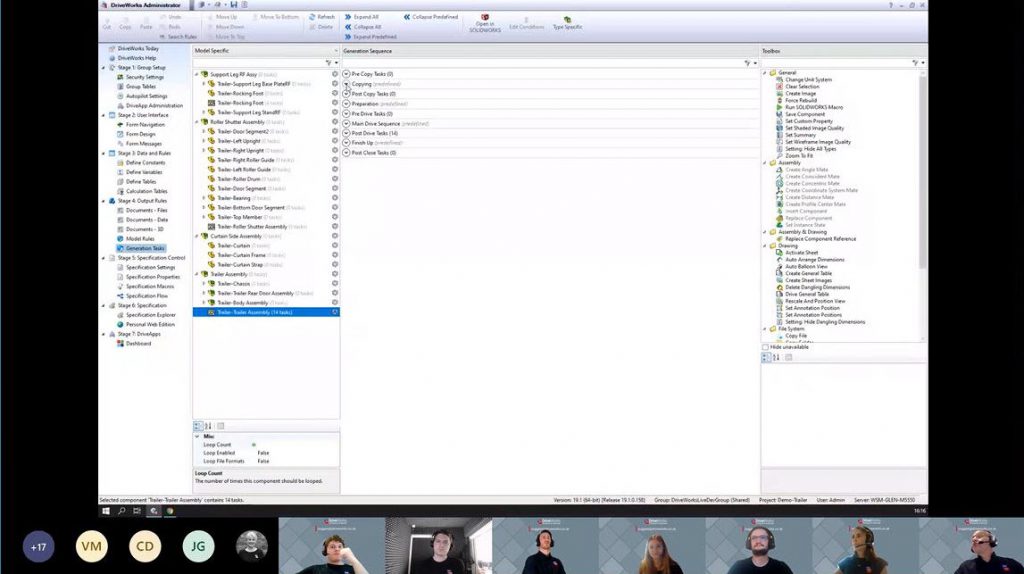The height and width of the screenshot is (574, 1024).
Task: Click the filter icon above the Model Specific tree
Action: (x=328, y=63)
